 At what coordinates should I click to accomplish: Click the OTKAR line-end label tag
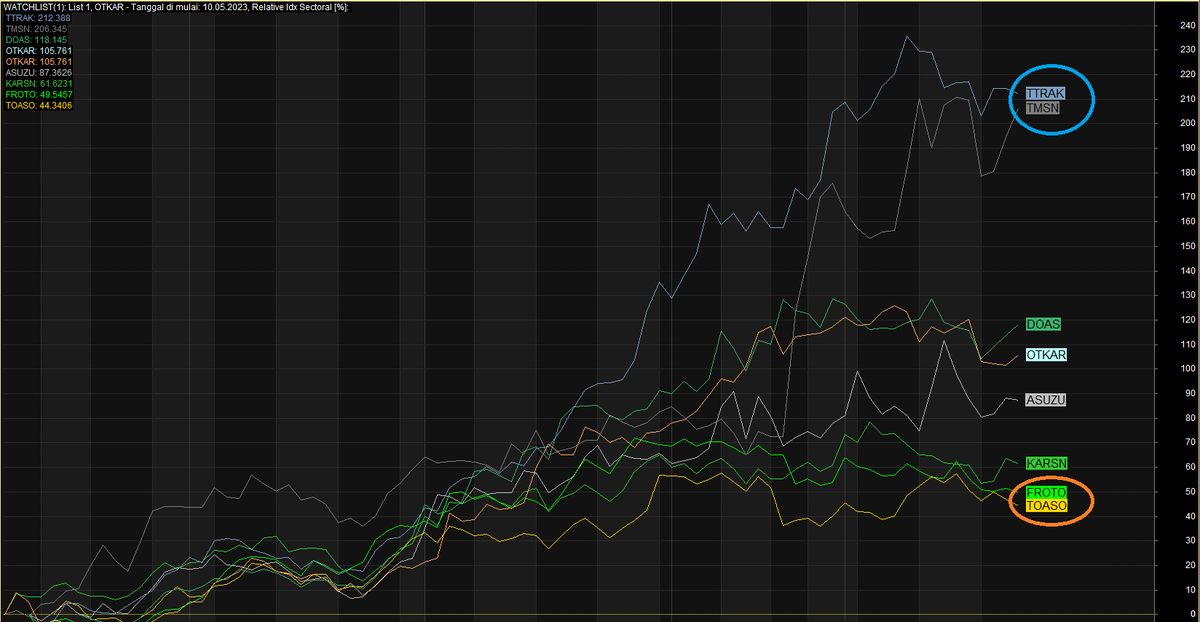tap(1046, 355)
